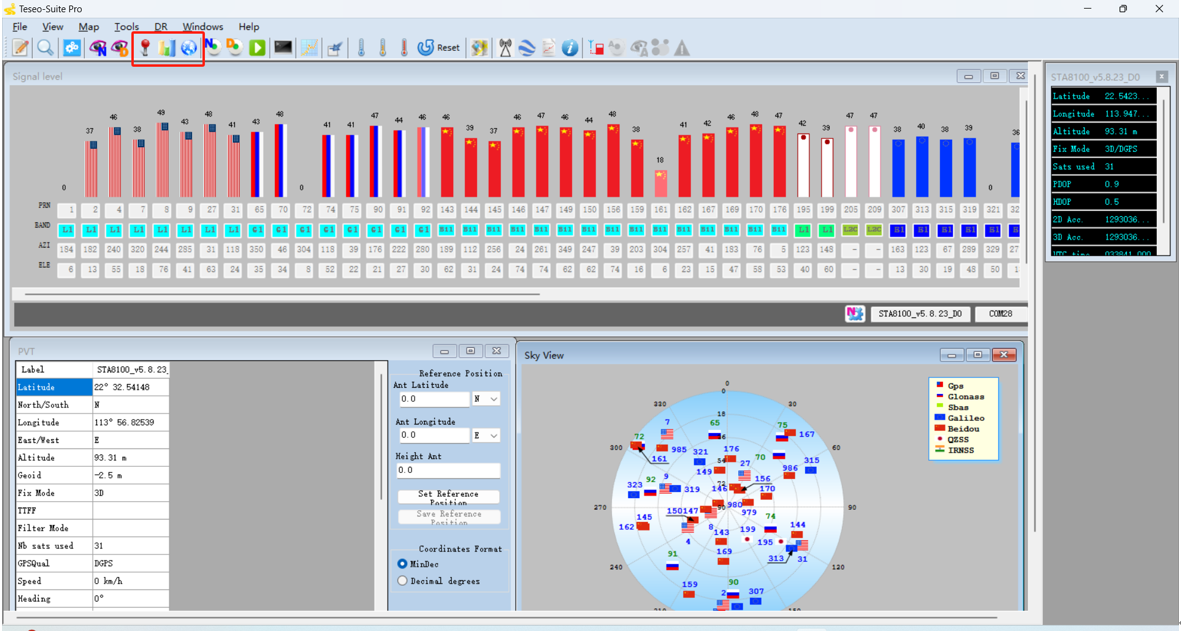Click the COM28 port button
The image size is (1181, 634).
pos(1000,314)
